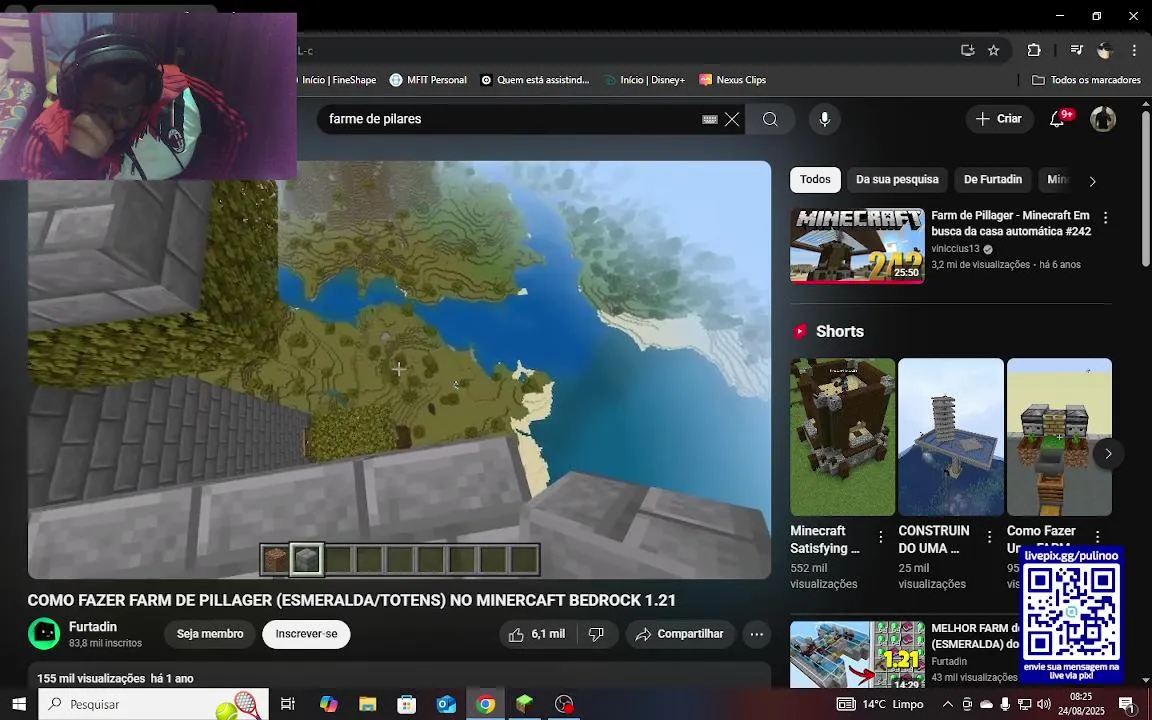
Task: Open Farm de Pillager #242 video thumbnail
Action: [857, 245]
